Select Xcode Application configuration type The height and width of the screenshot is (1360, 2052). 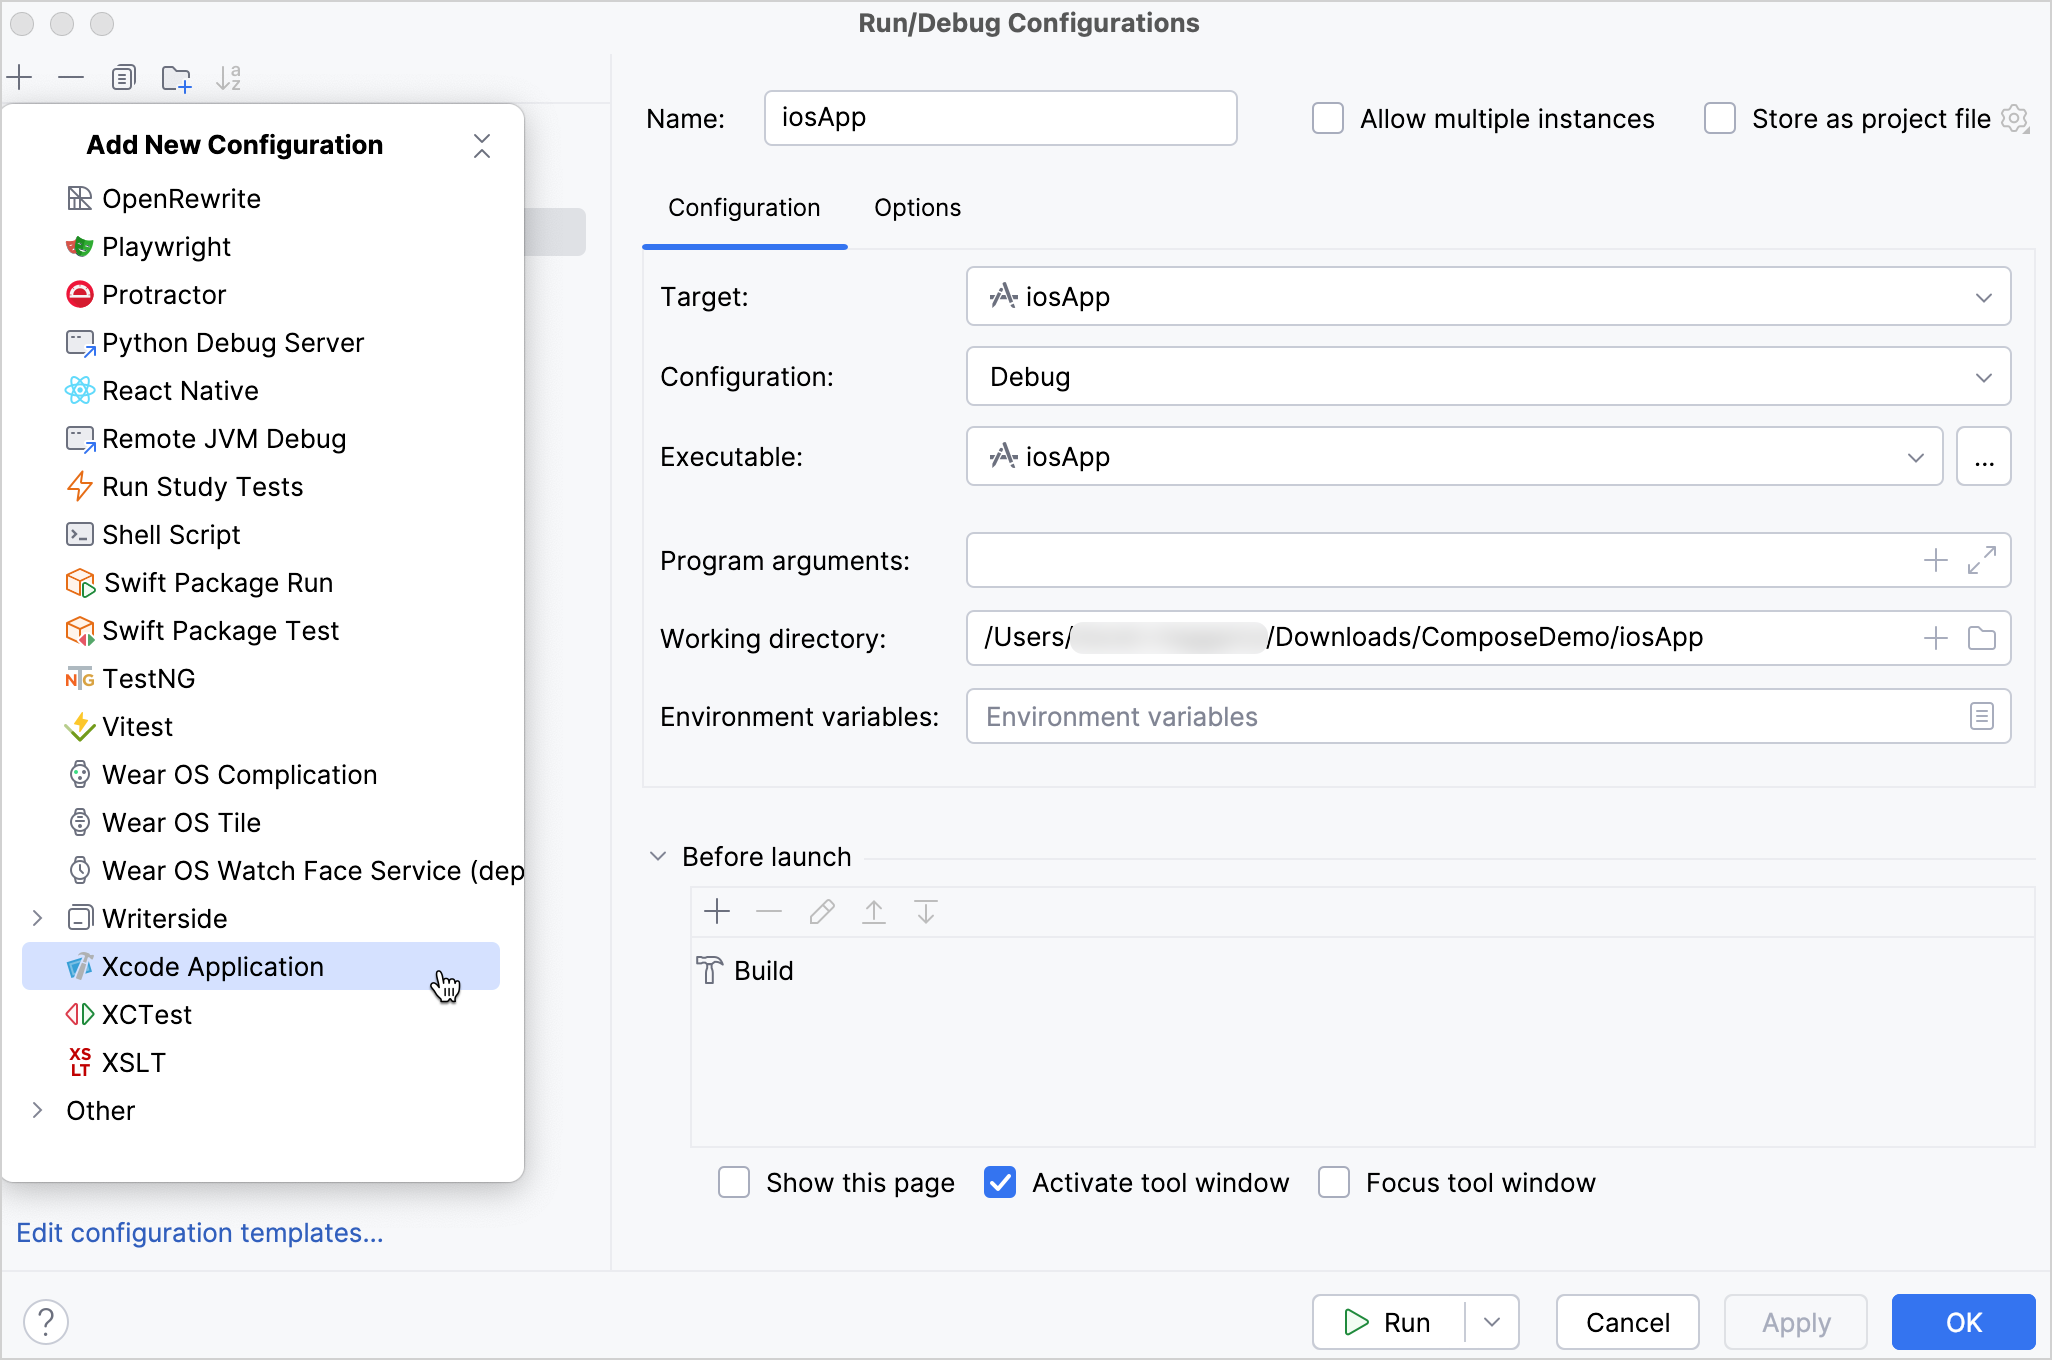(212, 966)
